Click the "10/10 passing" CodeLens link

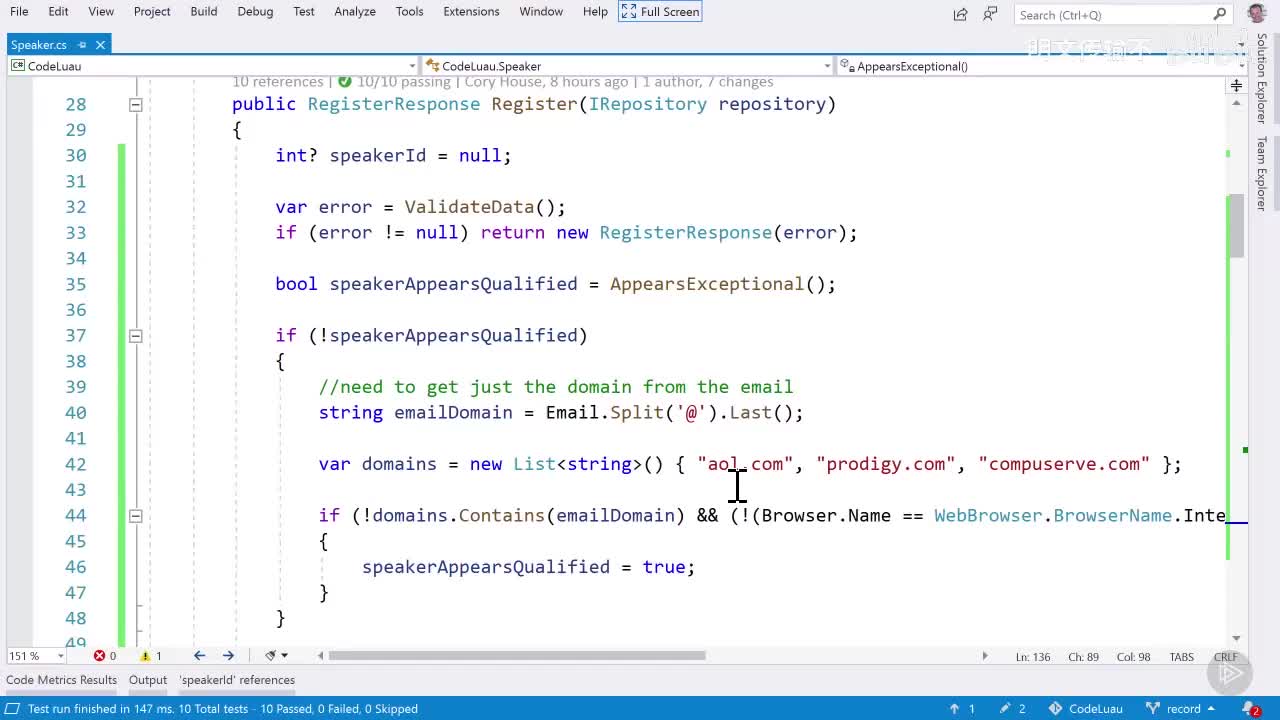click(404, 82)
